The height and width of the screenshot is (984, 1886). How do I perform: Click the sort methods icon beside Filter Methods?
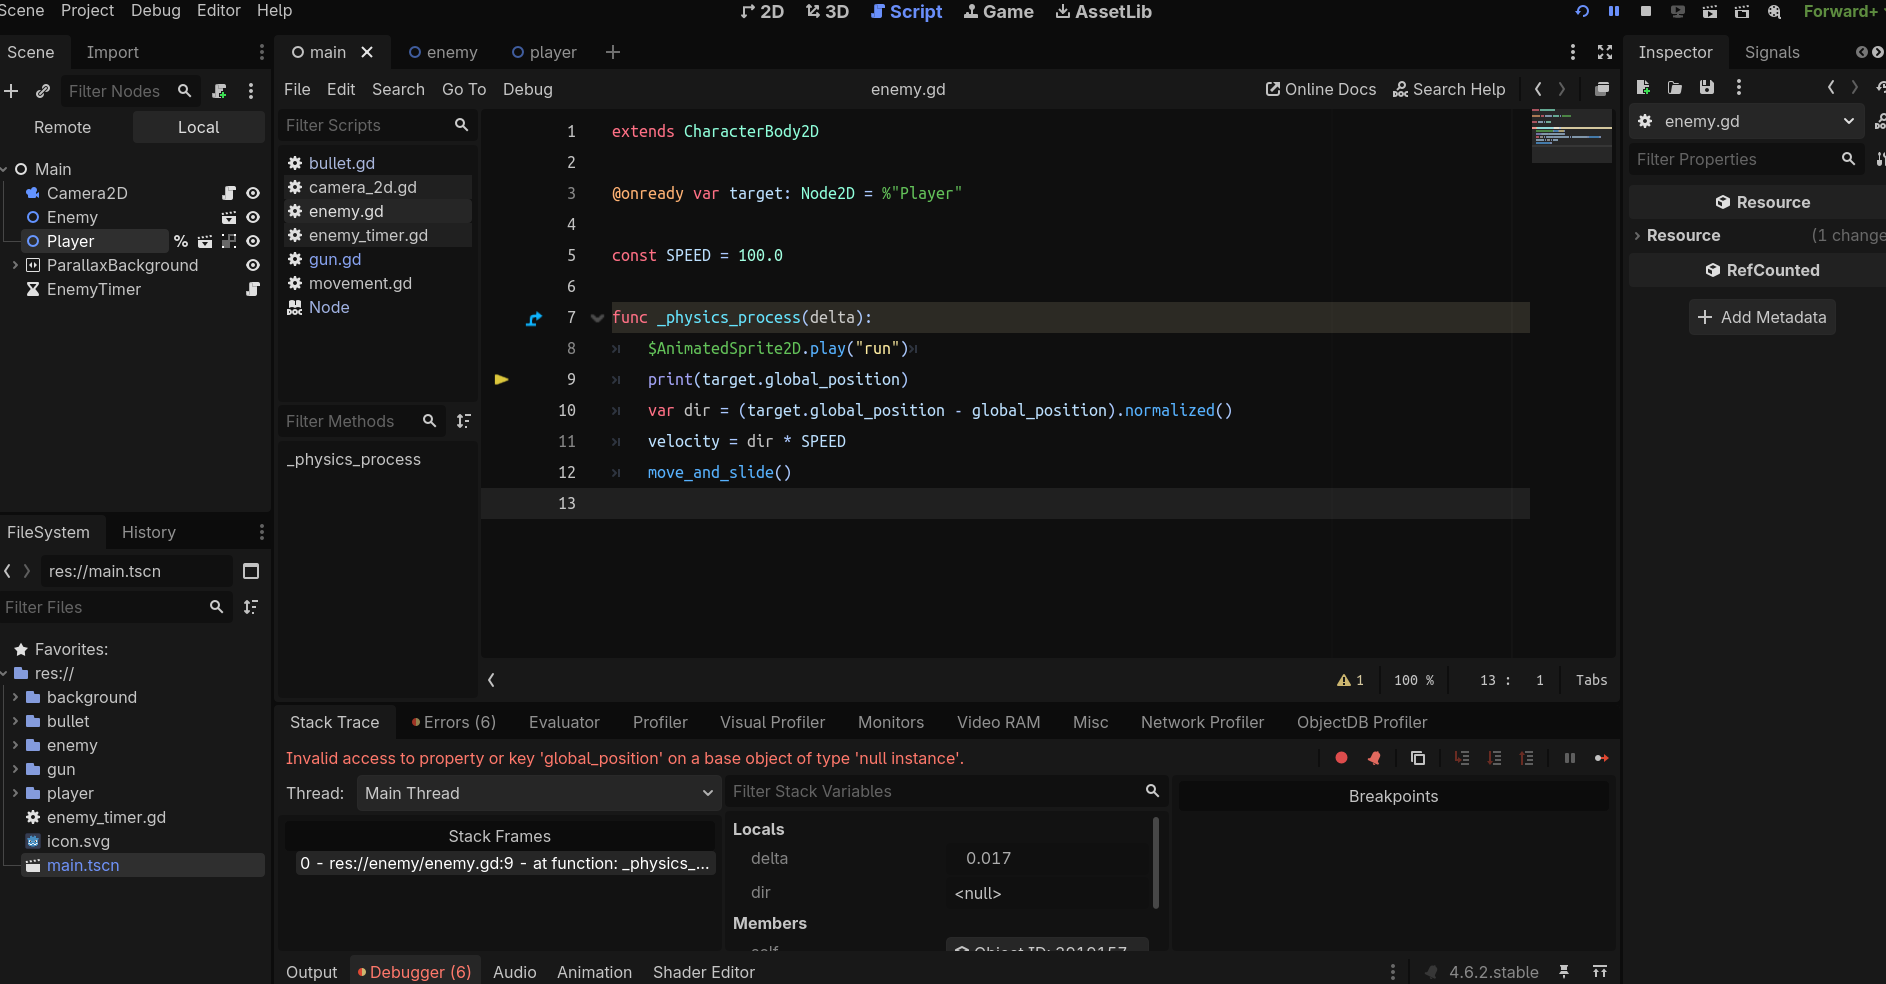[464, 421]
